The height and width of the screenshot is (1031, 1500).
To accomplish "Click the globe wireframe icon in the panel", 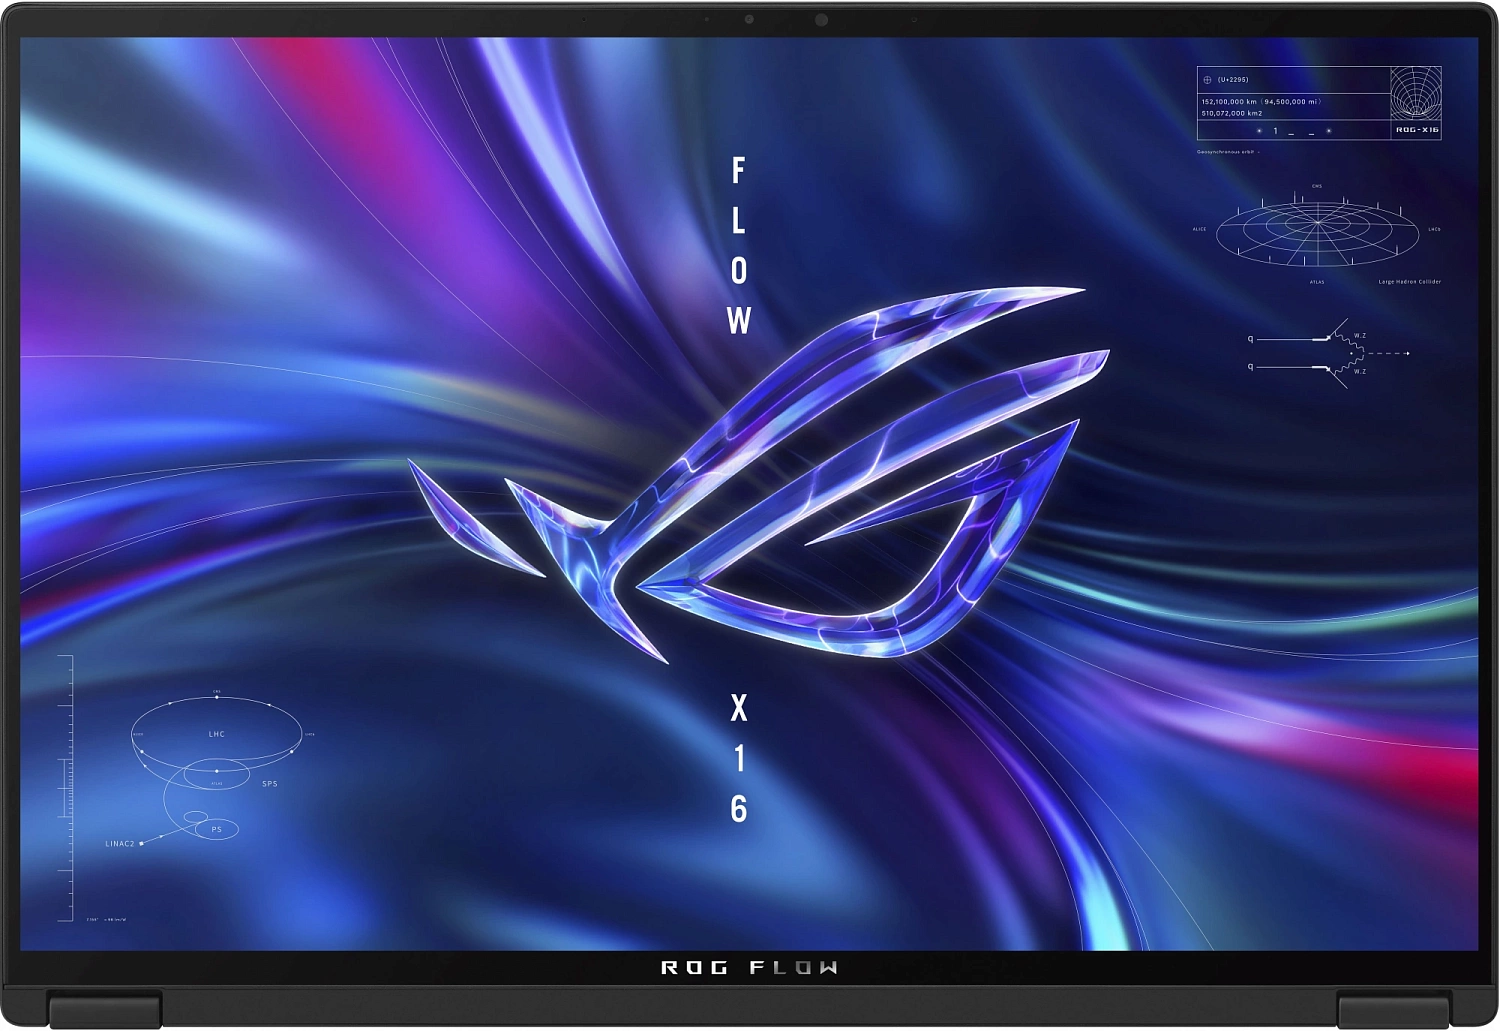I will pyautogui.click(x=1415, y=90).
